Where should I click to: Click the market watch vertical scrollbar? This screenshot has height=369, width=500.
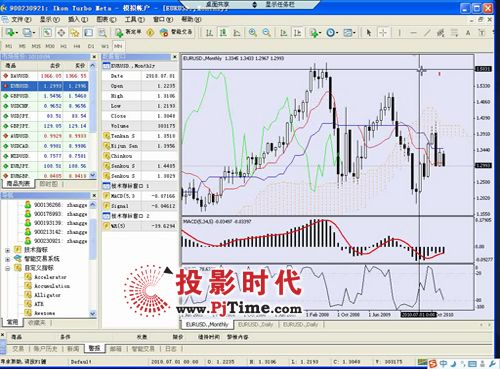pos(93,120)
